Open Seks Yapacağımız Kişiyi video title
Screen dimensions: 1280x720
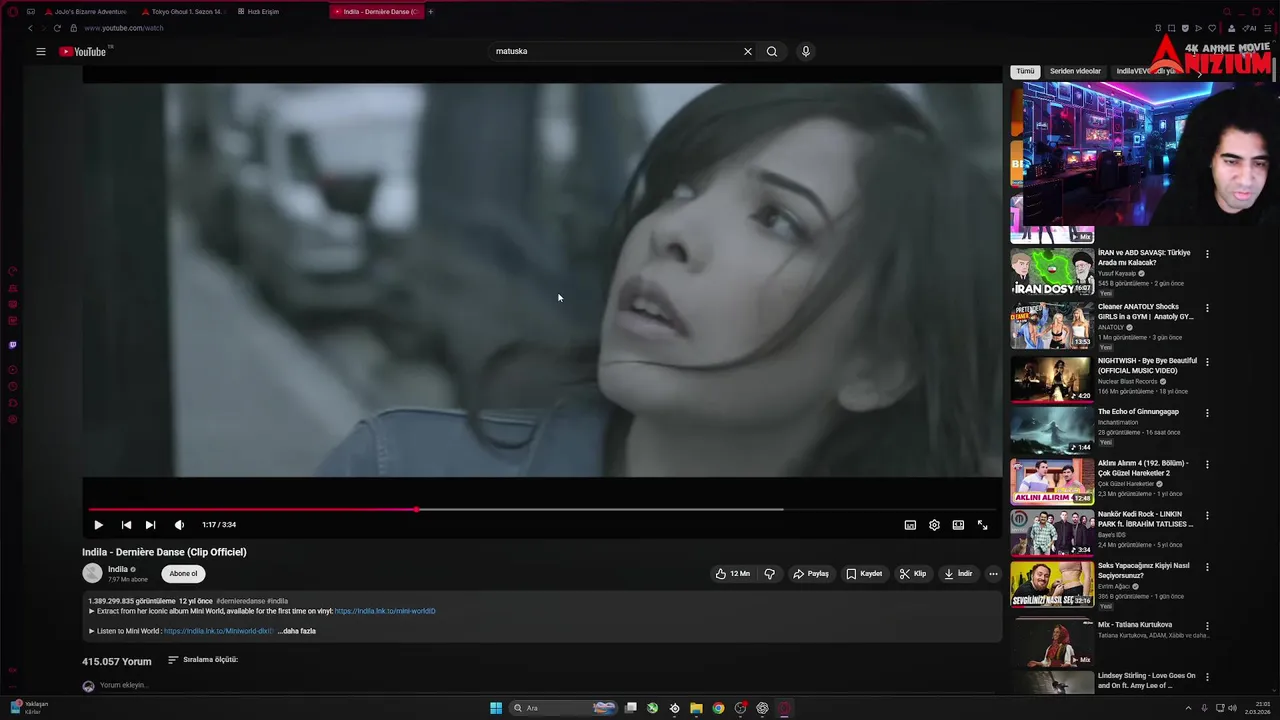tap(1144, 570)
